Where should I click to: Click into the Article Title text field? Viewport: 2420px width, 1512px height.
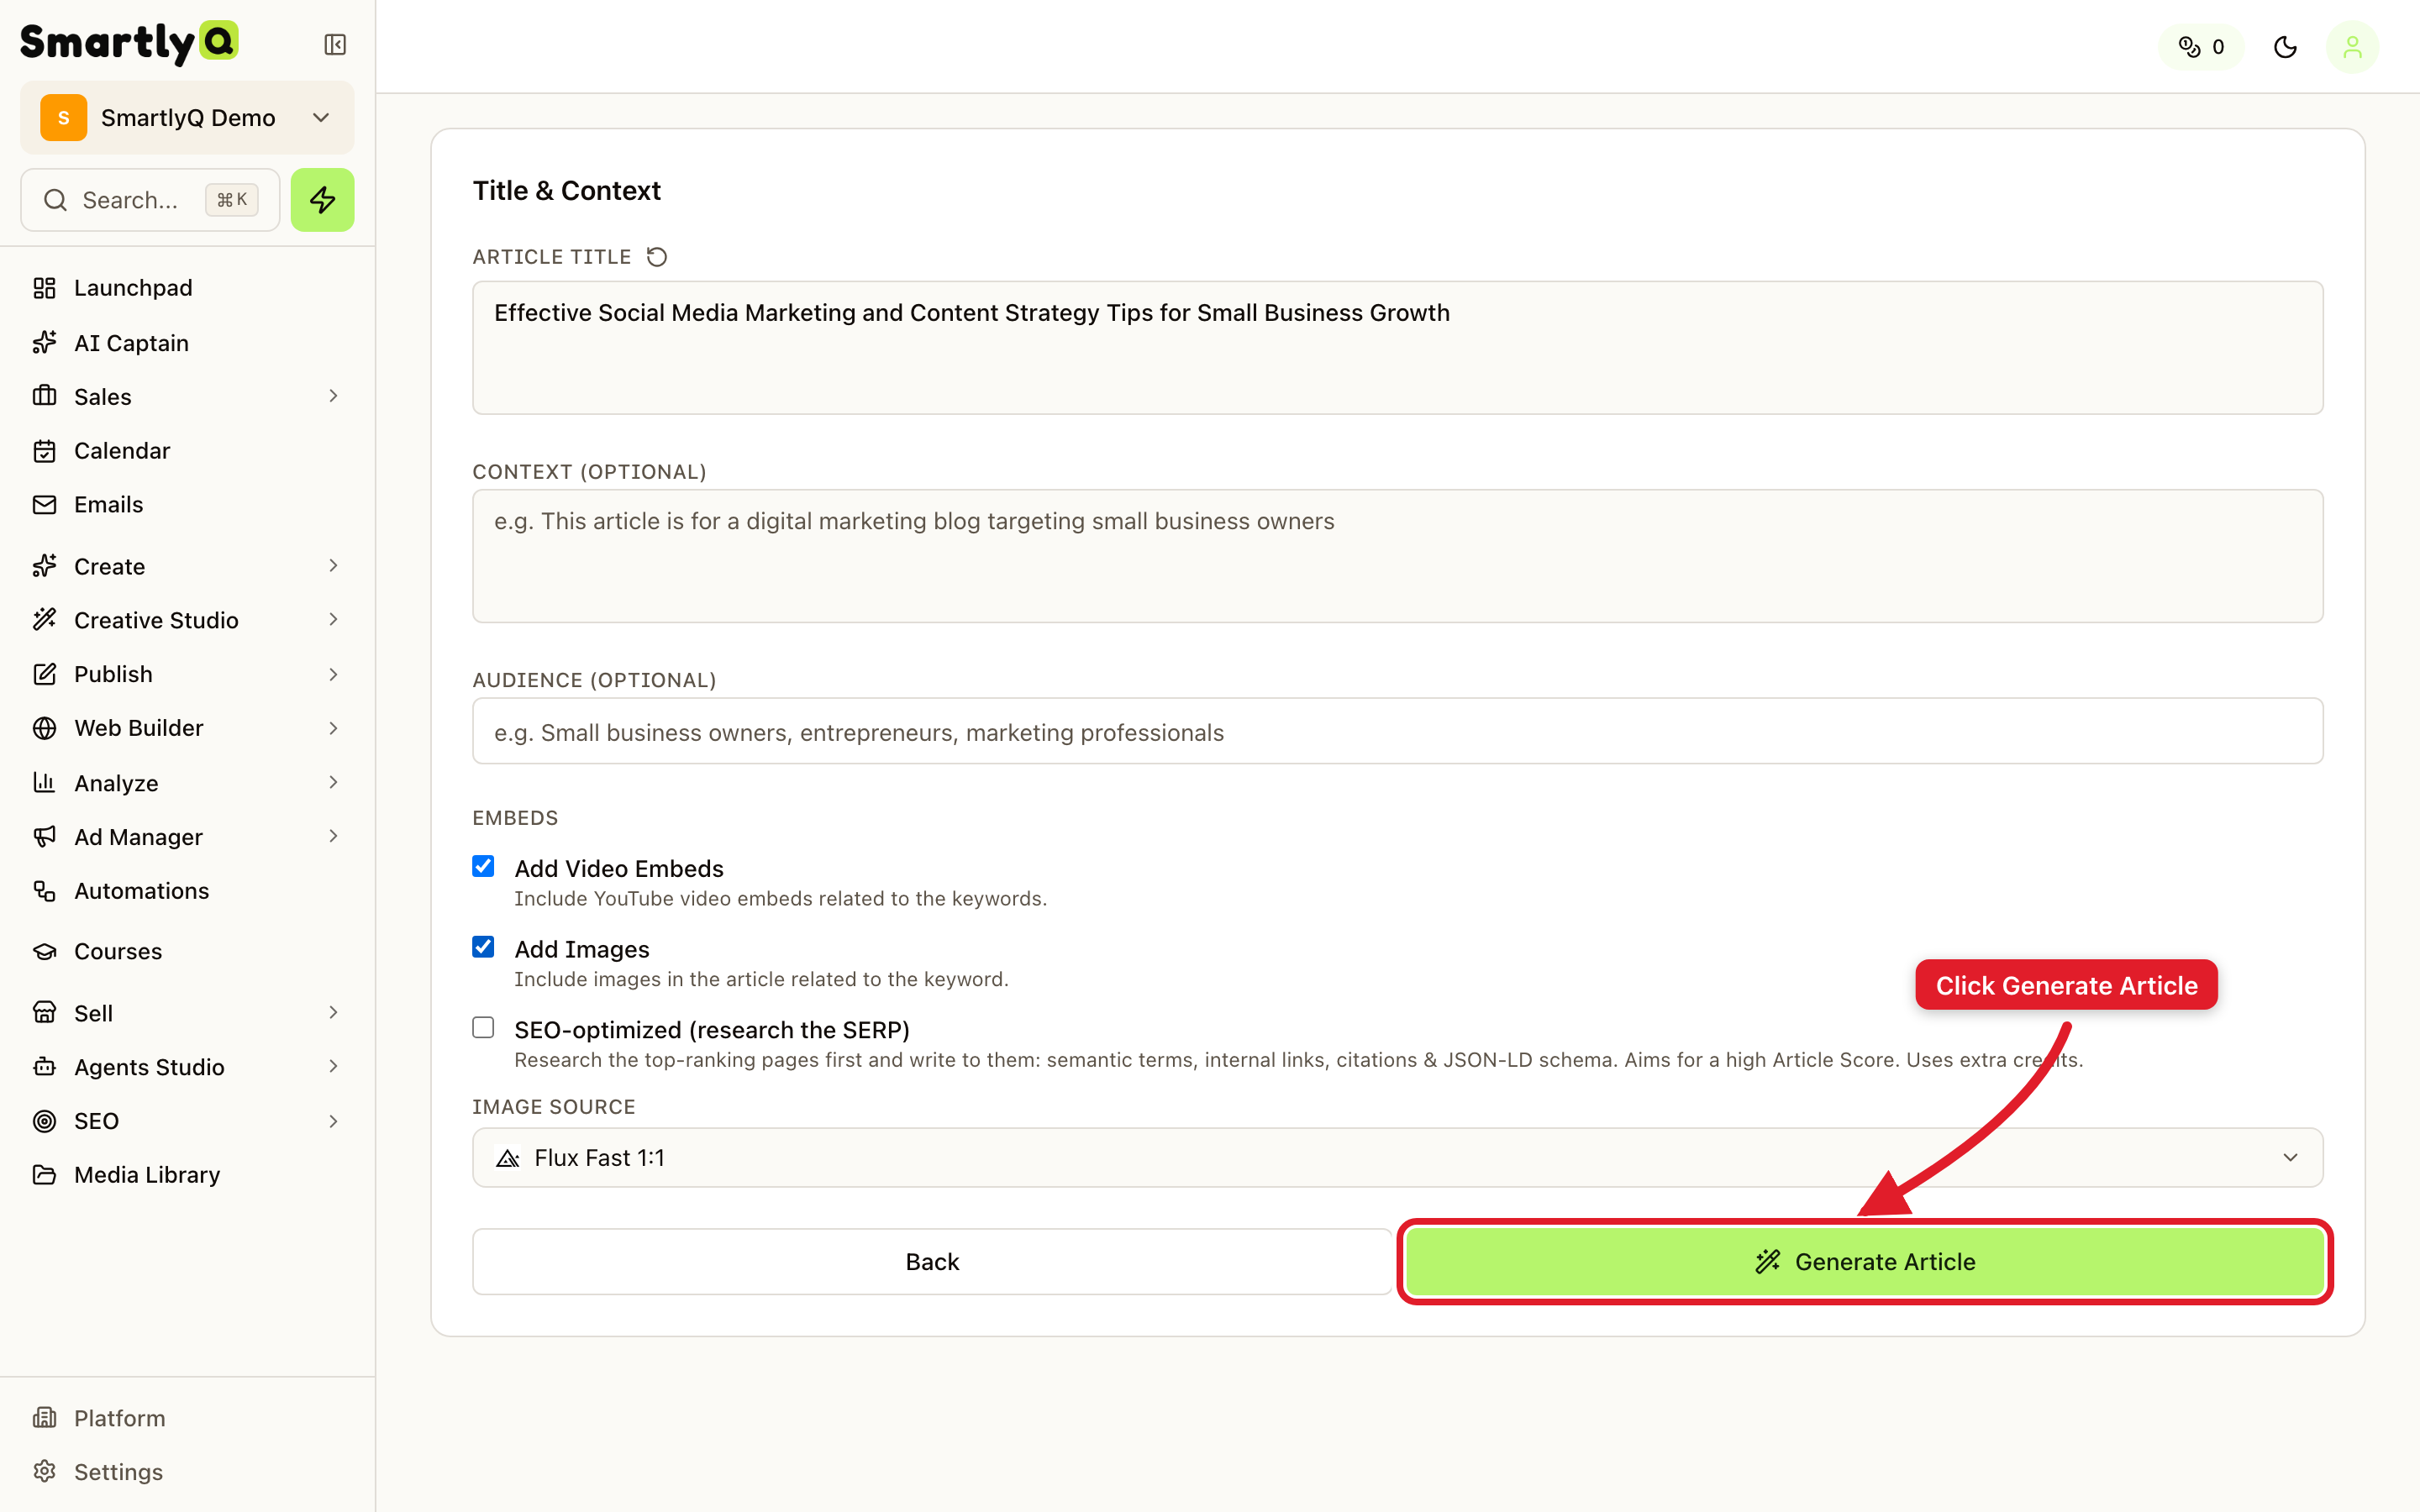1397,348
